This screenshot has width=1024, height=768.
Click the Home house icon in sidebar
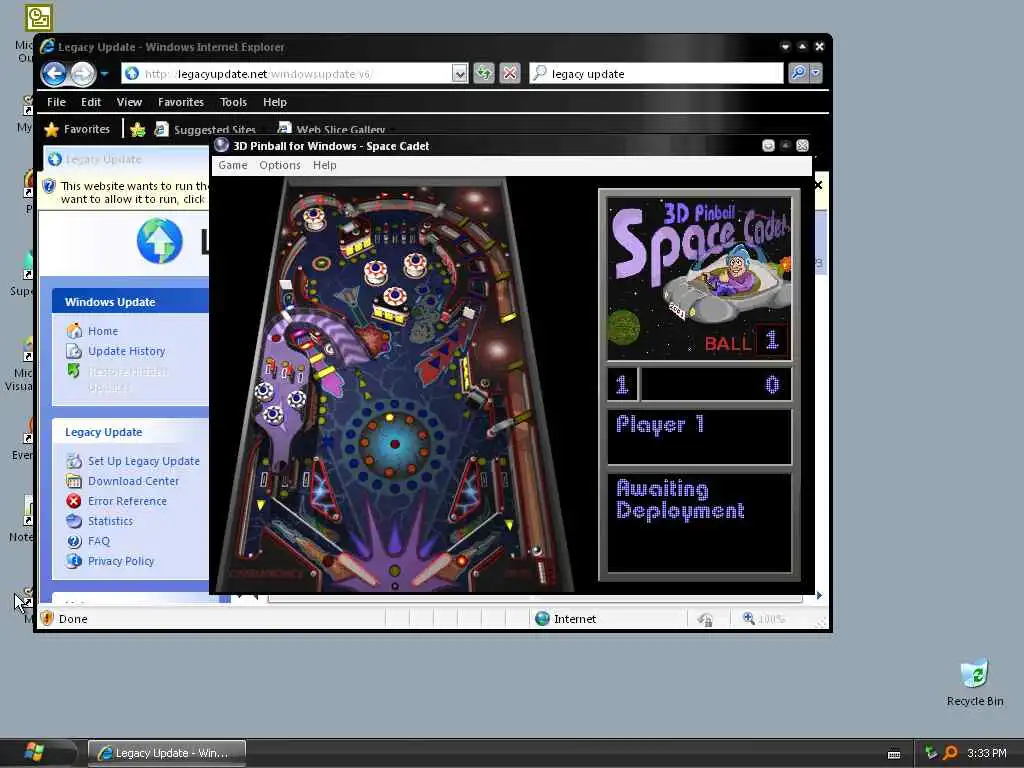coord(74,331)
